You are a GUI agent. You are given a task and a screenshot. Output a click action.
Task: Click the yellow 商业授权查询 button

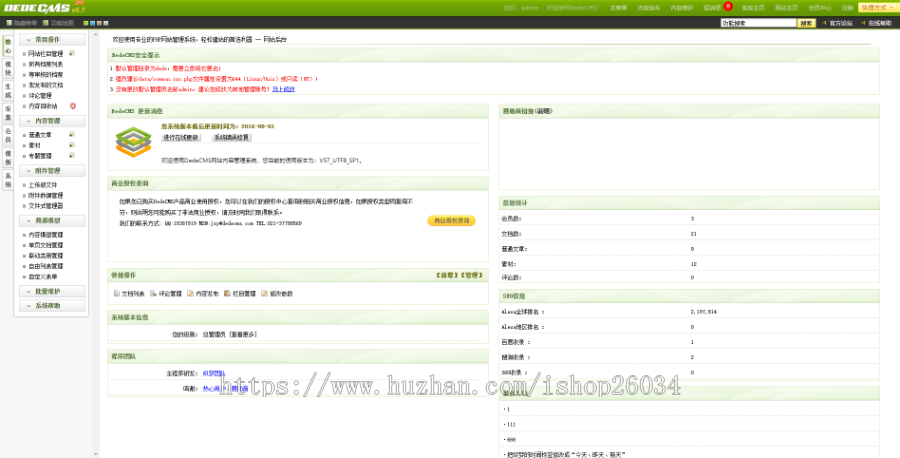coord(449,220)
